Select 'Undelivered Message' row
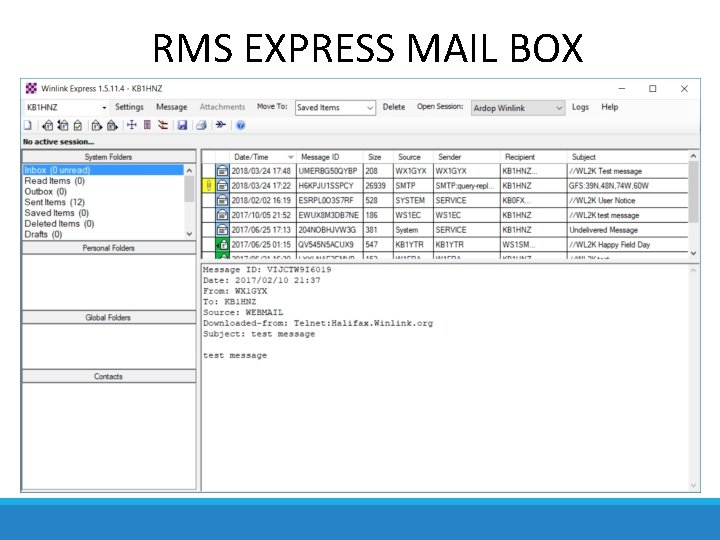The image size is (720, 540). click(445, 230)
